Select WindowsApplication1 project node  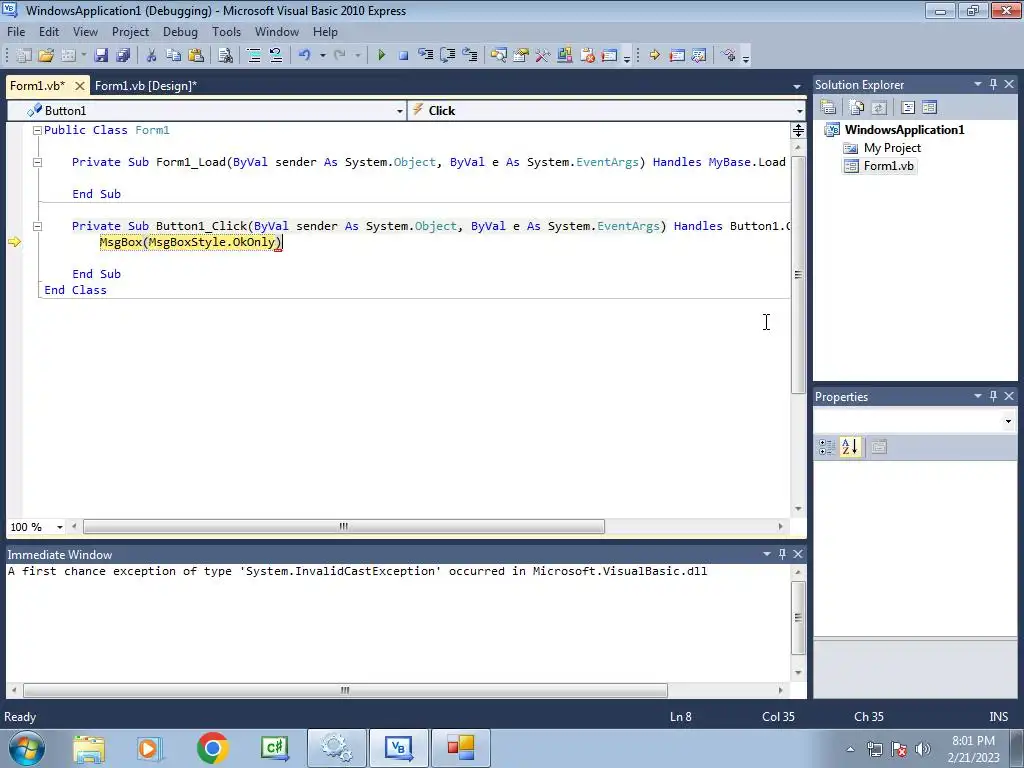tap(904, 129)
